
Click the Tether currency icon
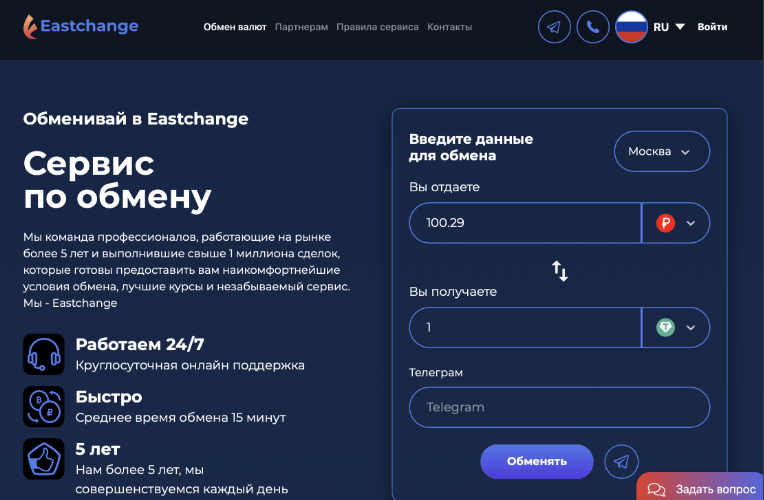pos(665,327)
